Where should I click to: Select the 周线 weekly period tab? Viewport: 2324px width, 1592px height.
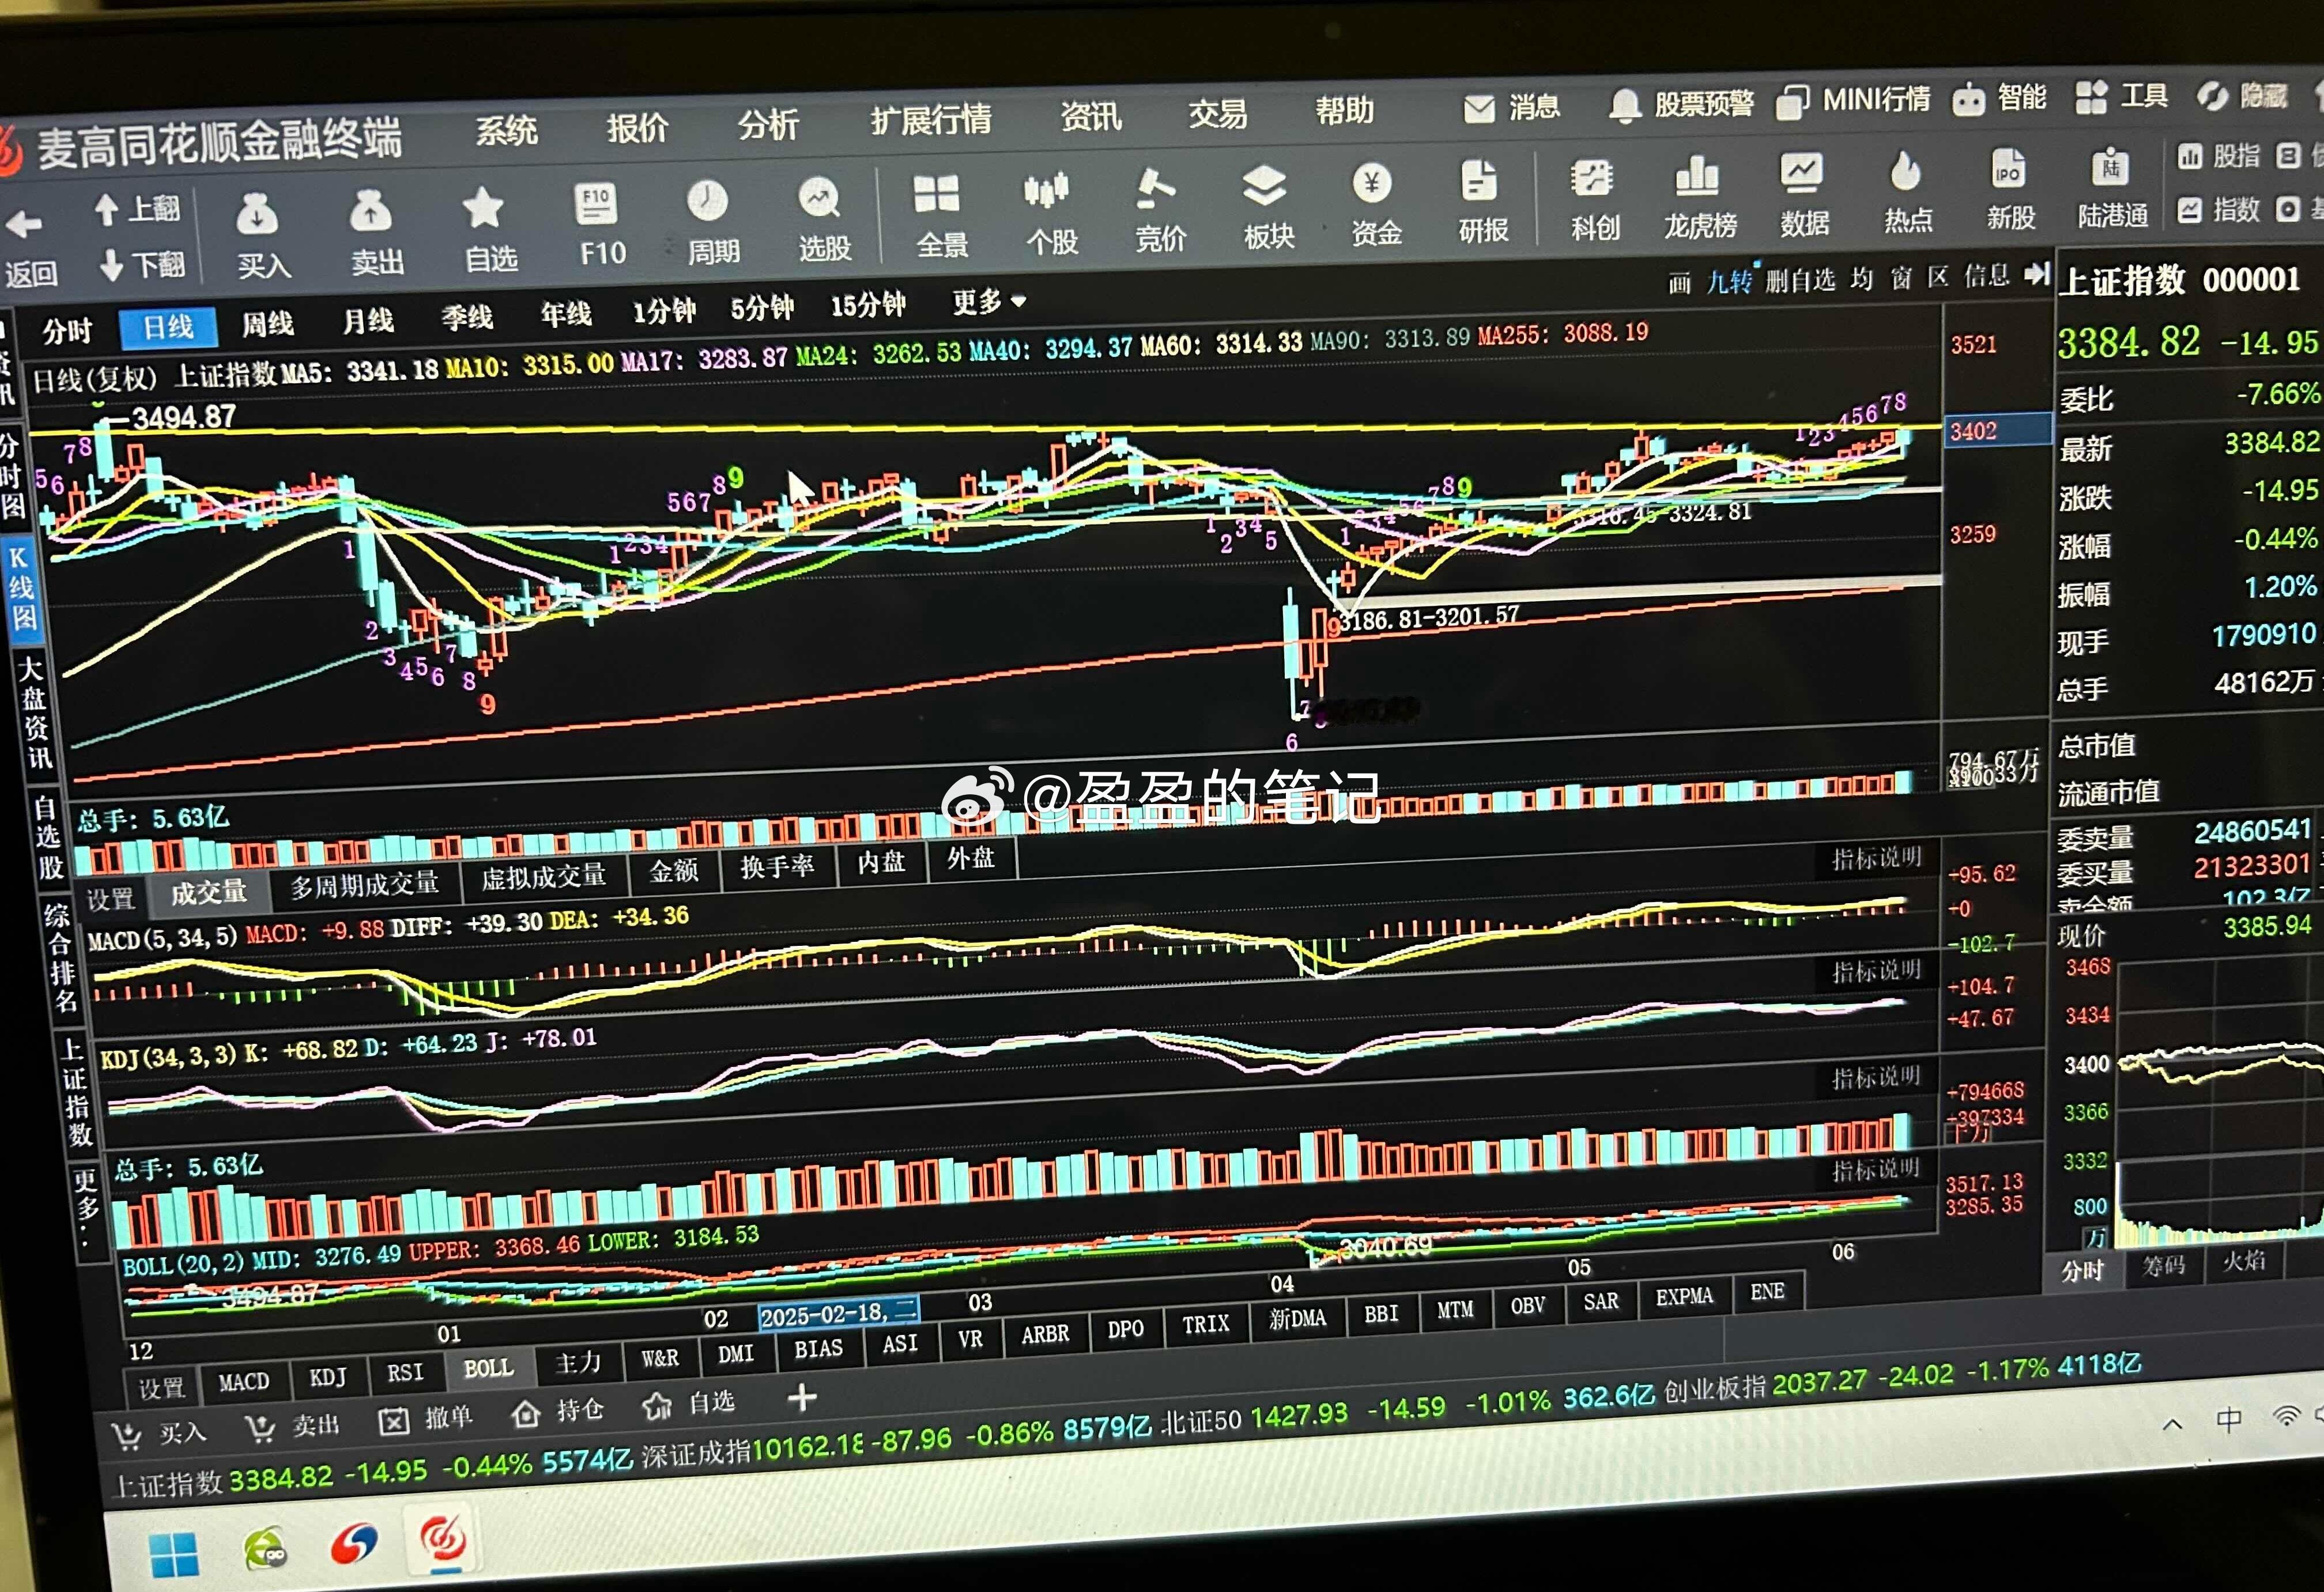[268, 324]
